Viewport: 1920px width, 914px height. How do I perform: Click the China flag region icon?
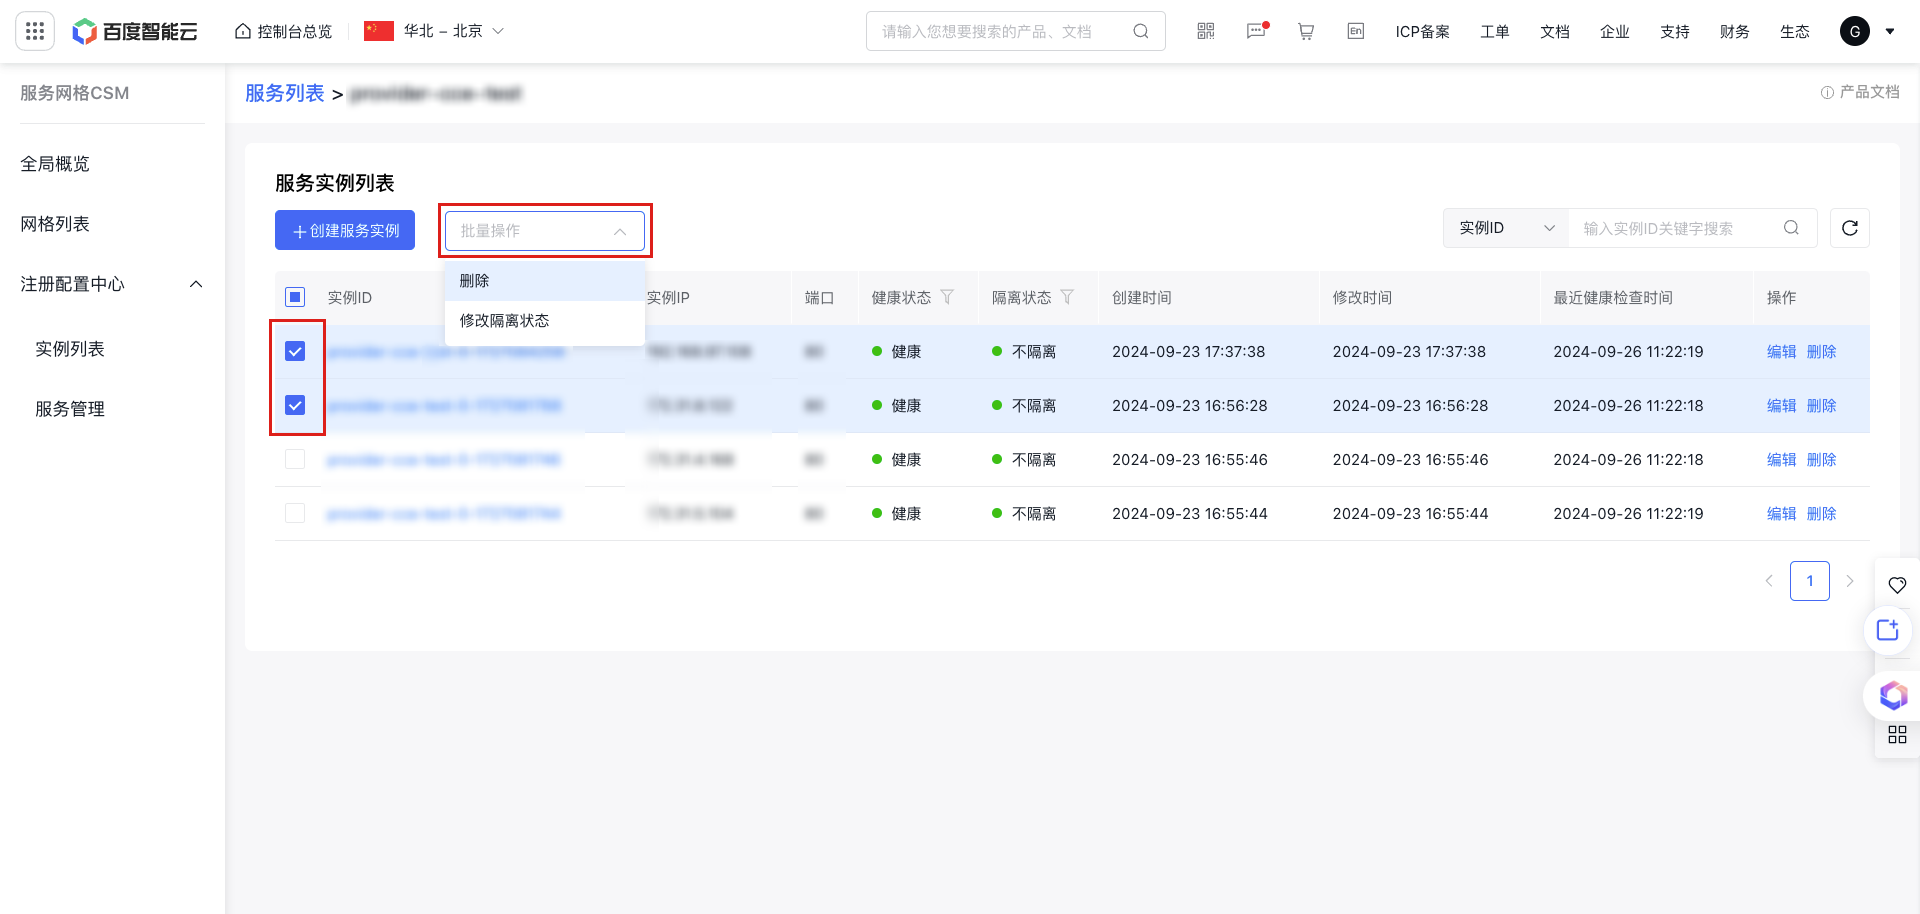click(379, 31)
